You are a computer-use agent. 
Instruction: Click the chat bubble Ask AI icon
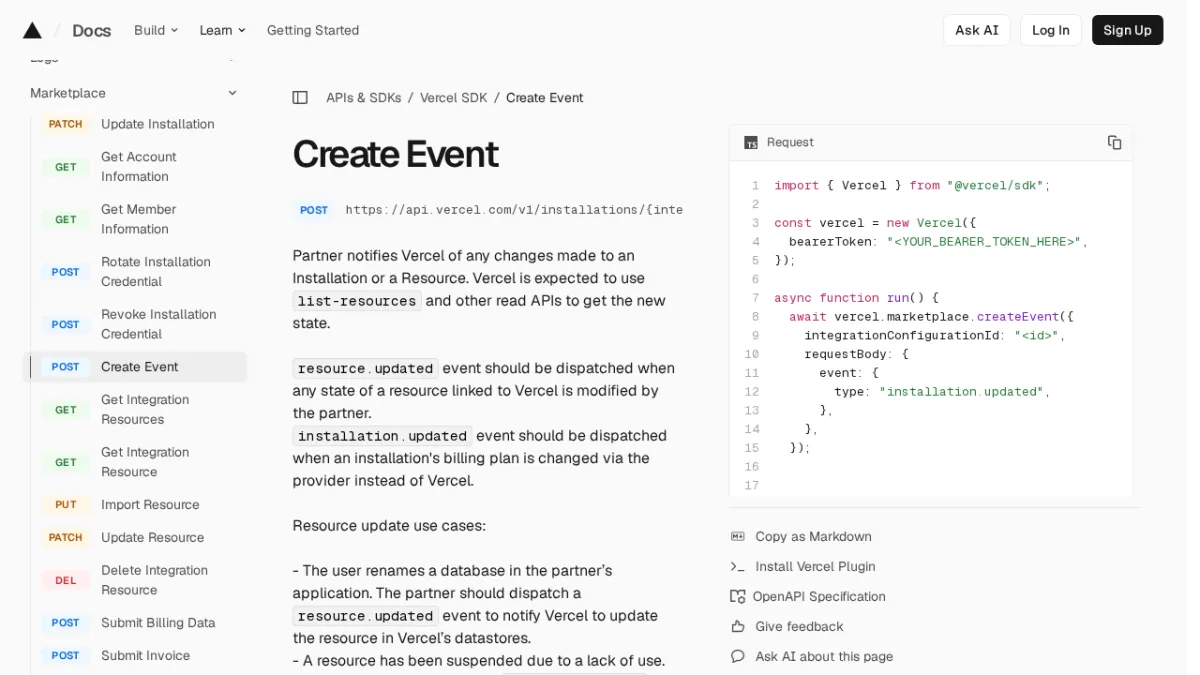click(x=738, y=657)
